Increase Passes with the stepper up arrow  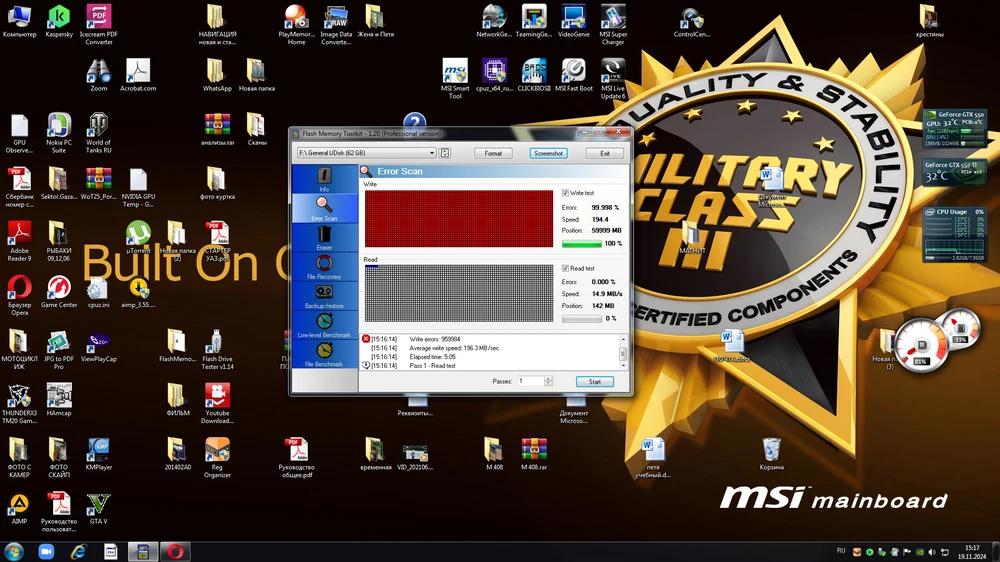[548, 379]
